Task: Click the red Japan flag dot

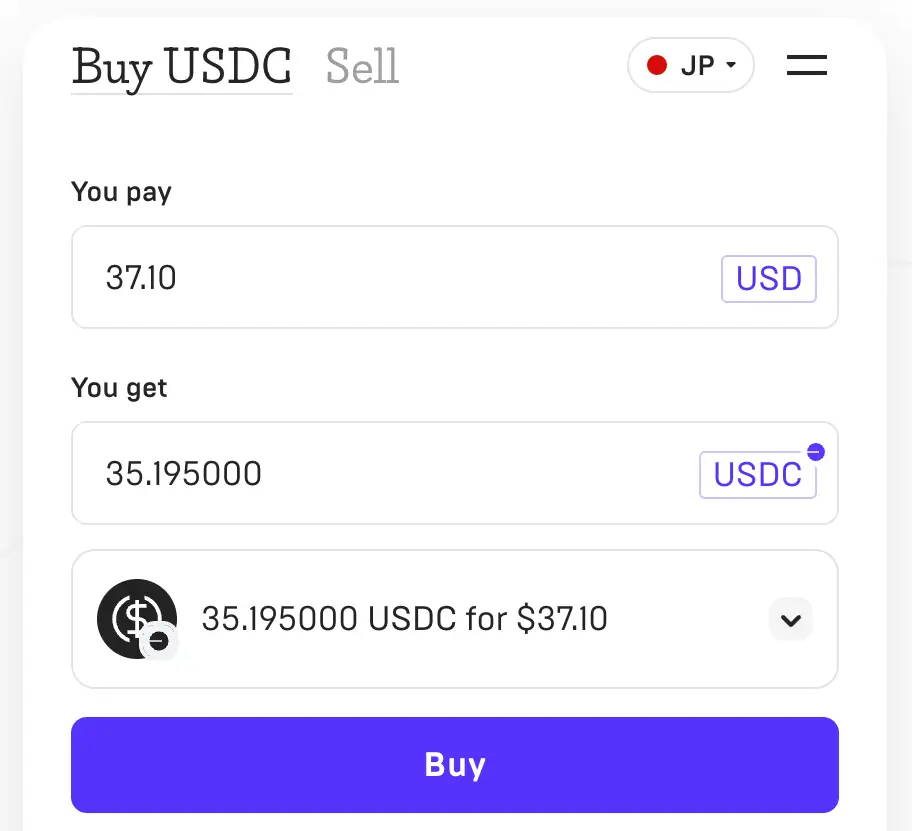Action: pos(657,66)
